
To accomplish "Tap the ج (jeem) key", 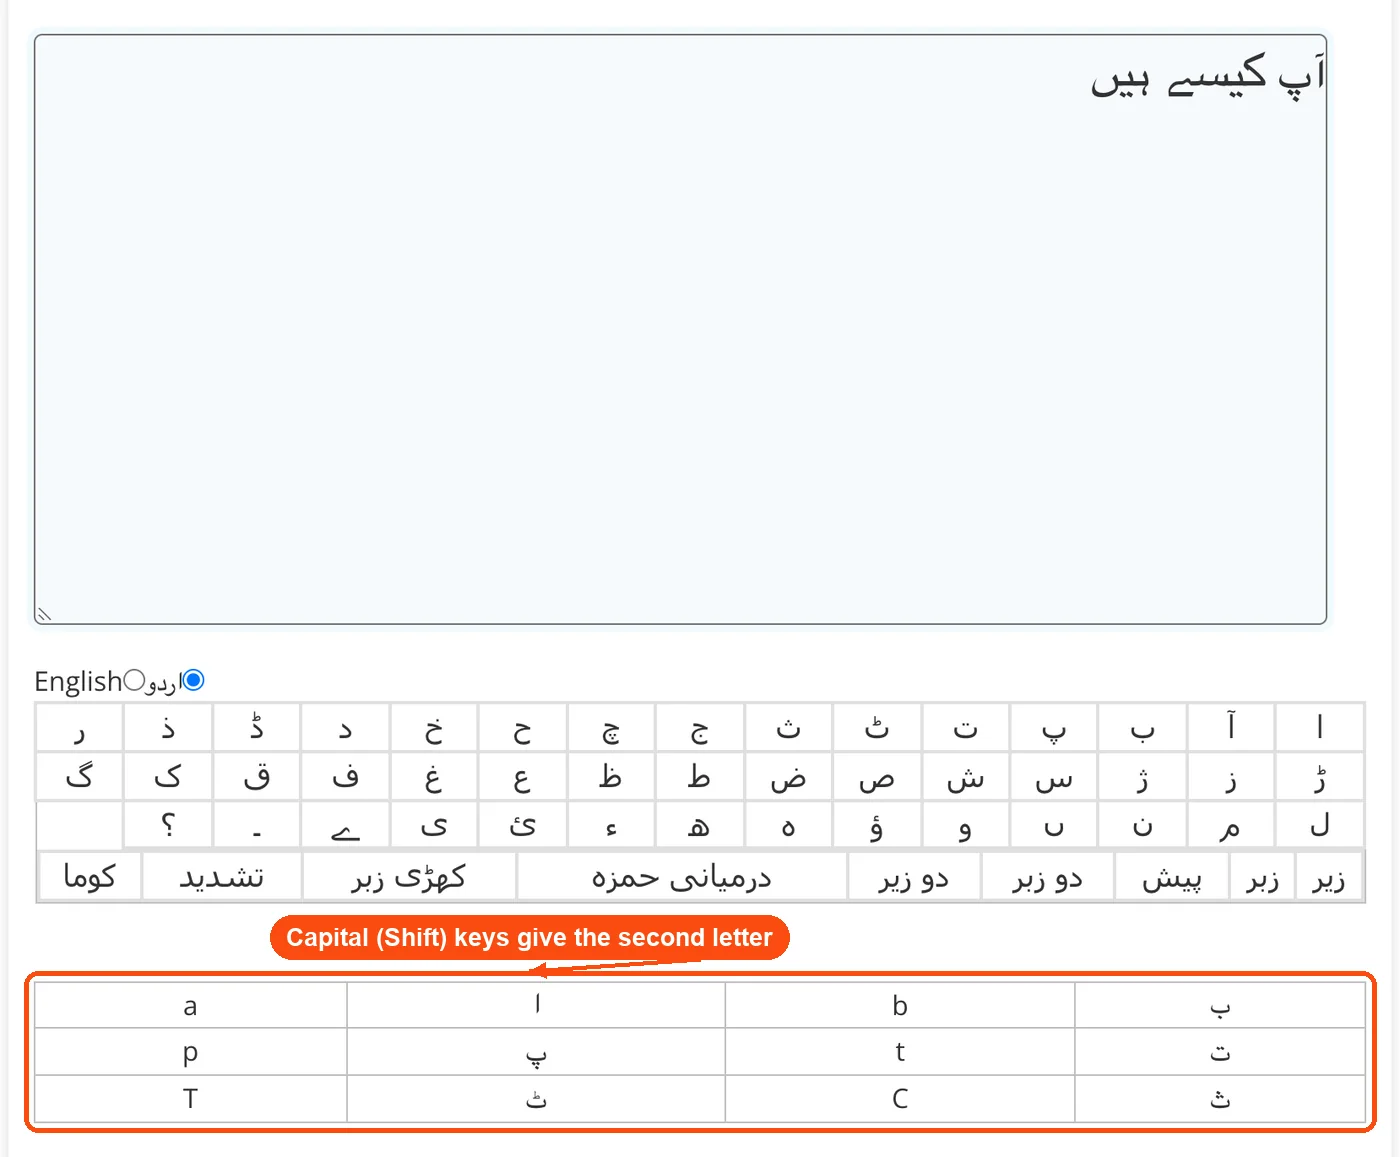I will 699,728.
